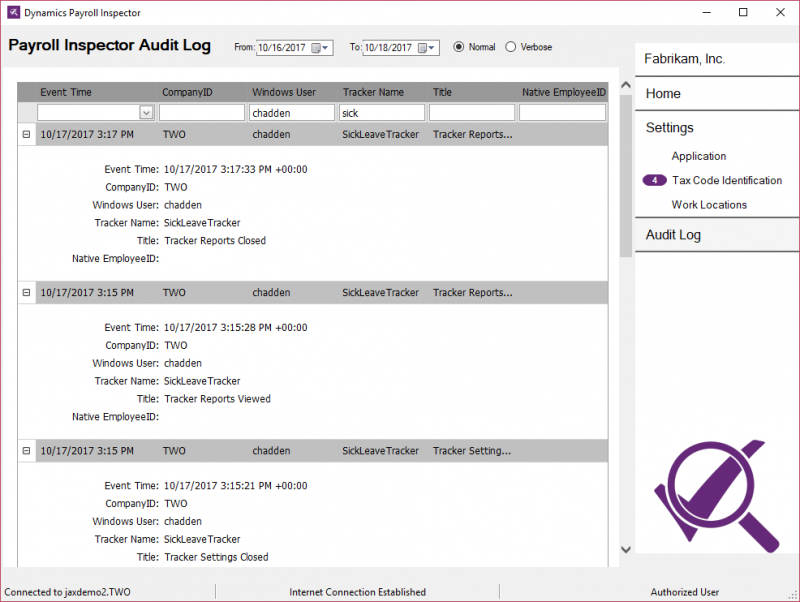
Task: Collapse the 3:17 PM audit row
Action: (x=27, y=135)
